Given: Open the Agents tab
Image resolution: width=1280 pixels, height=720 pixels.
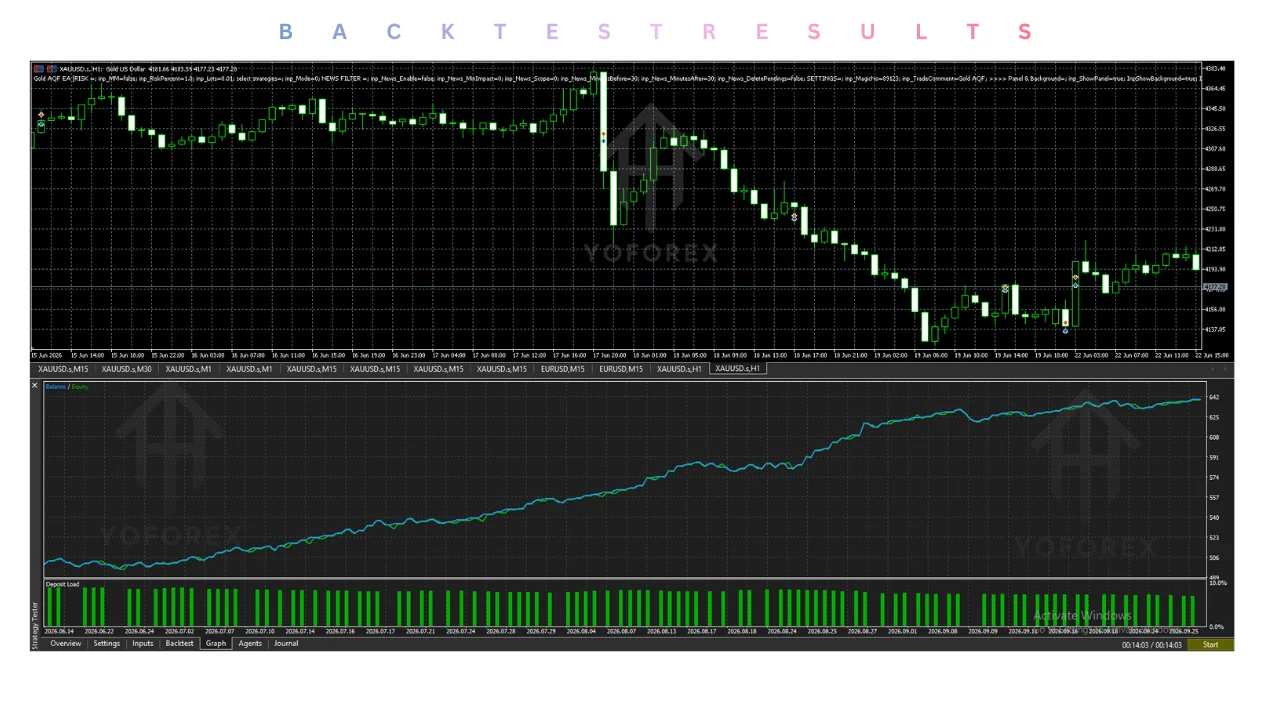Looking at the screenshot, I should [x=250, y=644].
